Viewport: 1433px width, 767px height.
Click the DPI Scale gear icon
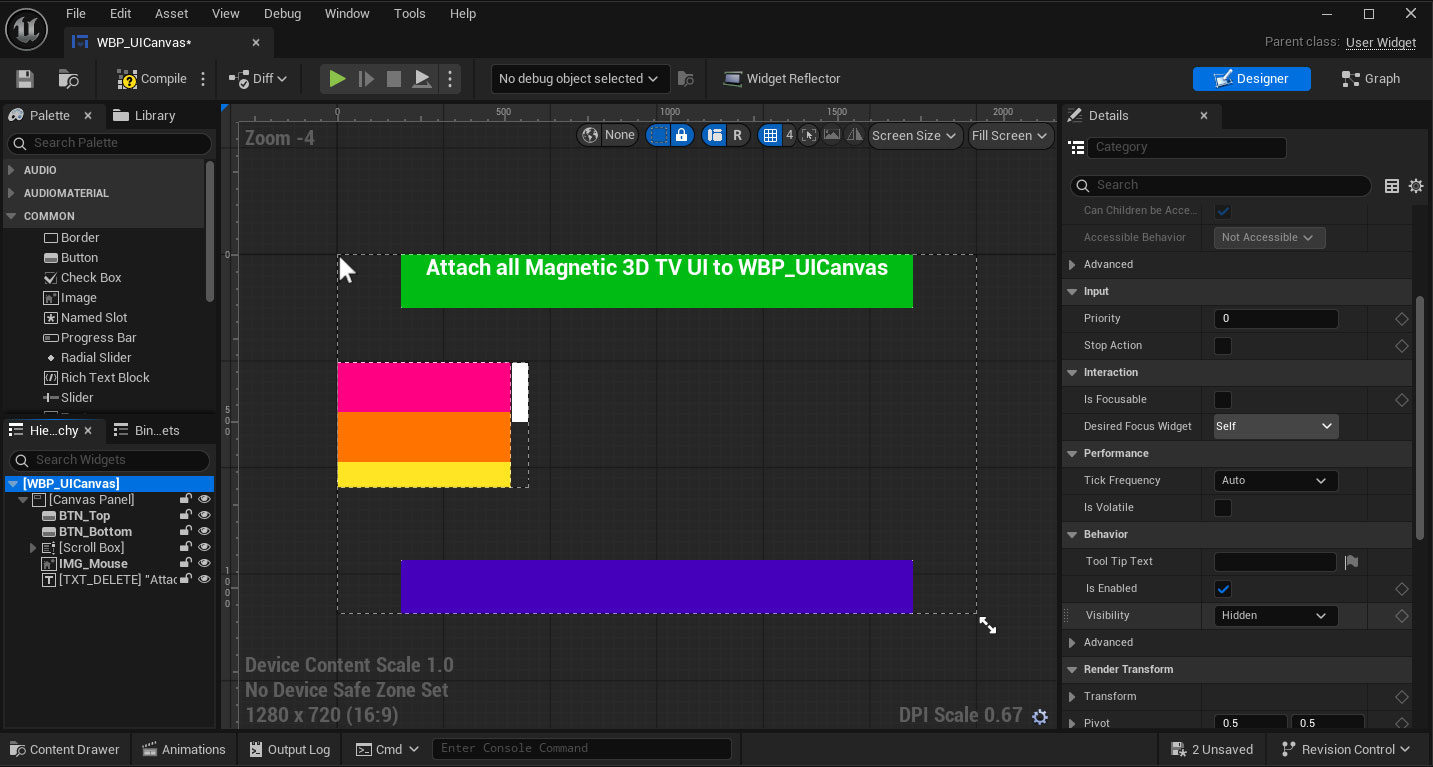coord(1040,716)
